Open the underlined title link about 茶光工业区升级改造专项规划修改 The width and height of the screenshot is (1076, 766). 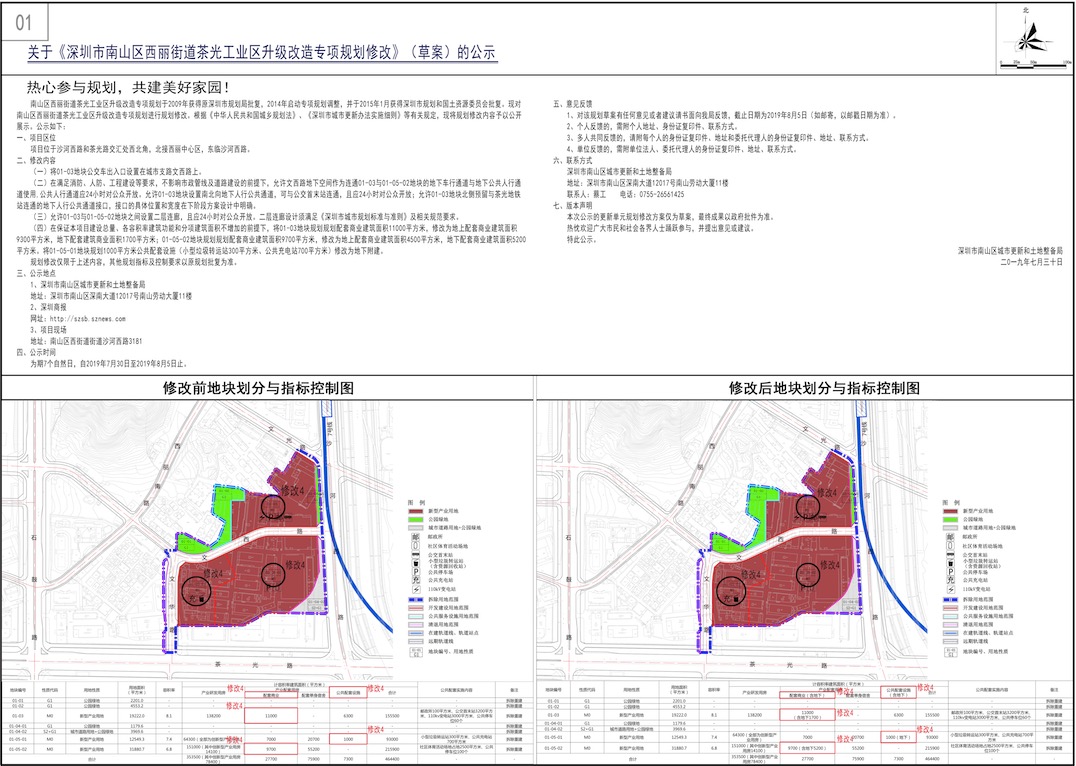(x=261, y=53)
